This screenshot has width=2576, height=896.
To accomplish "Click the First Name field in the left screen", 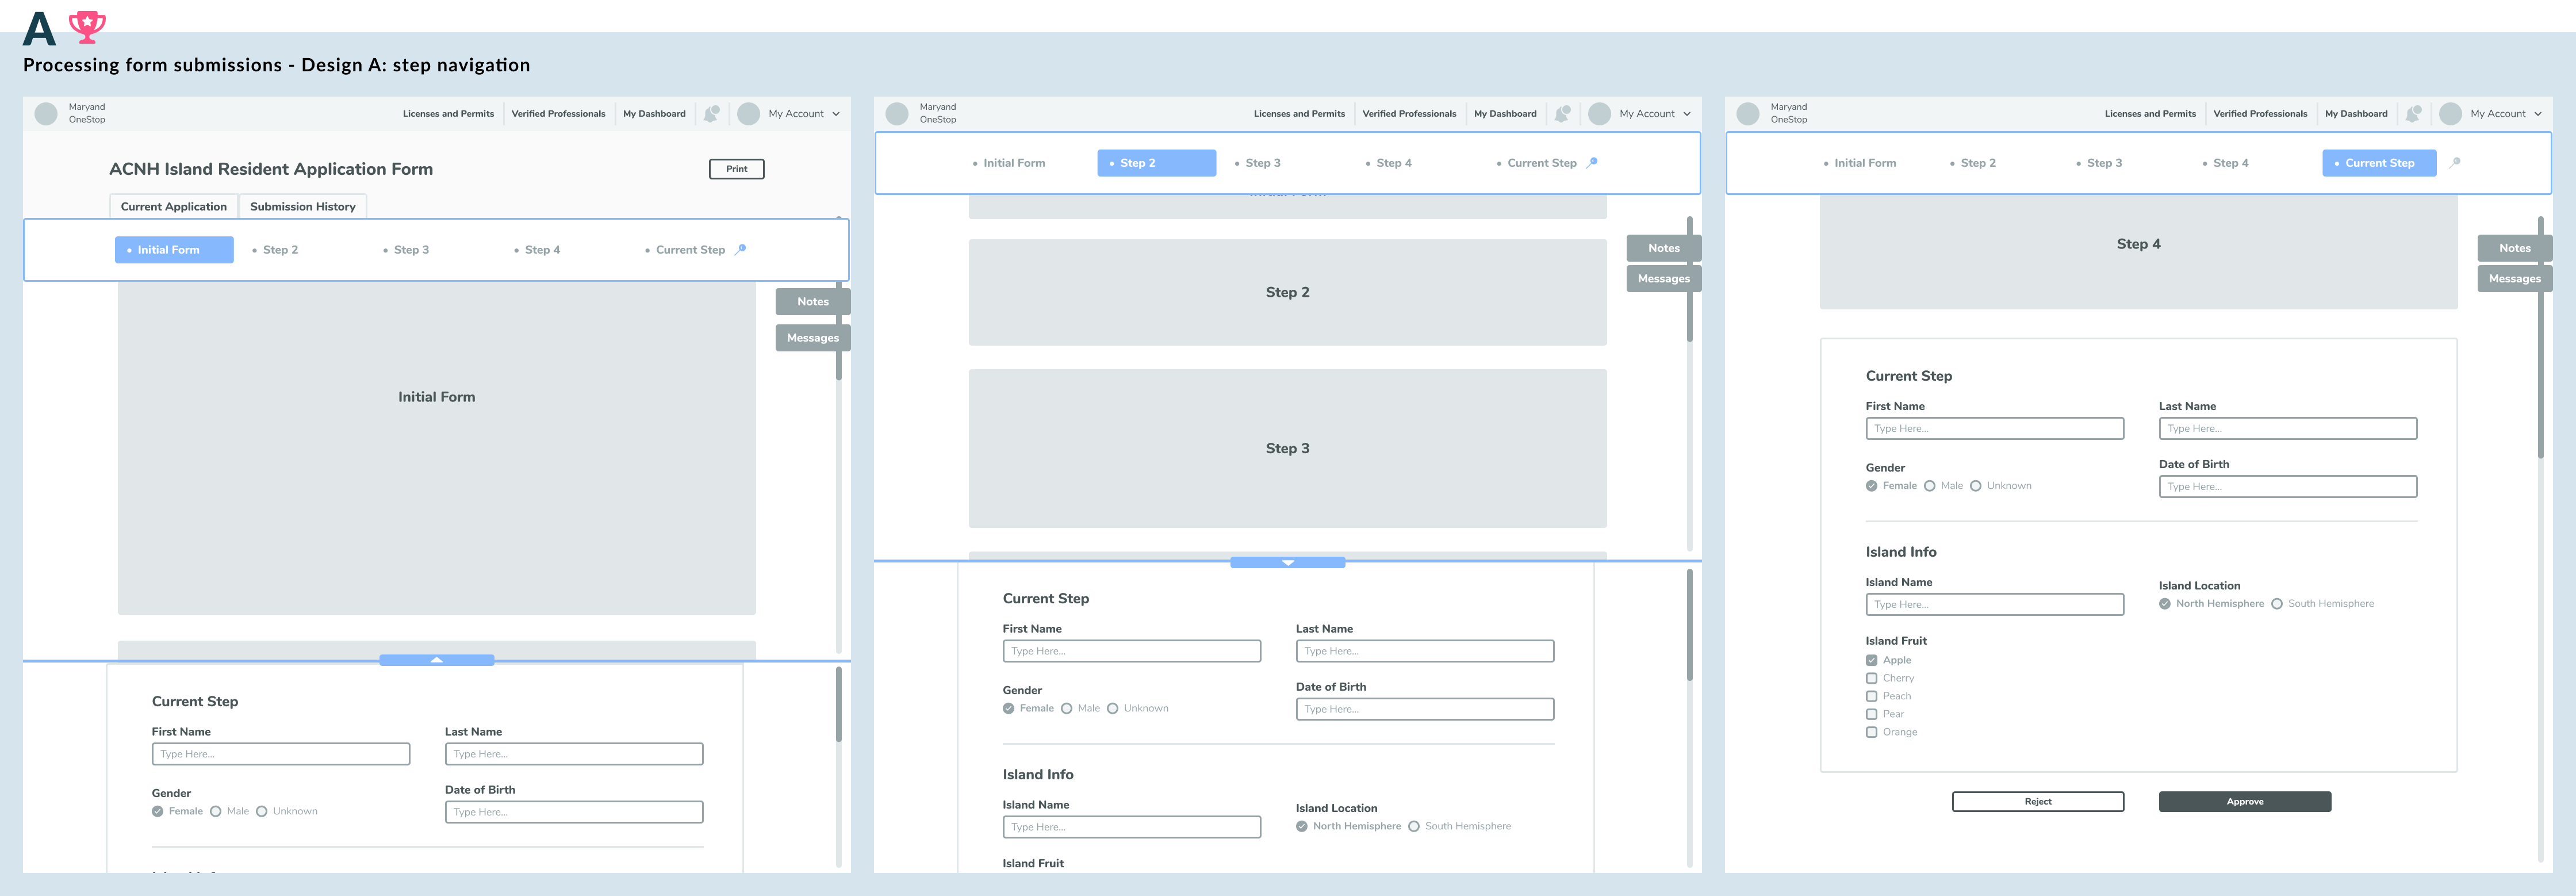I will (281, 754).
